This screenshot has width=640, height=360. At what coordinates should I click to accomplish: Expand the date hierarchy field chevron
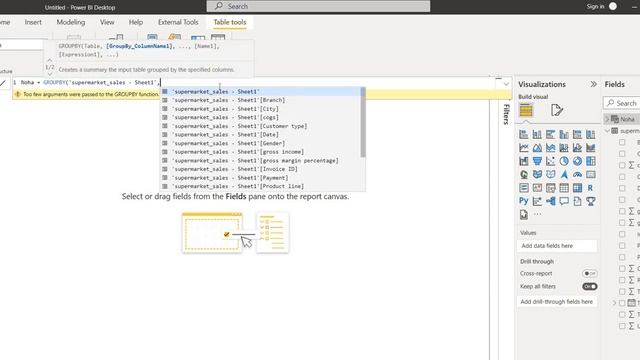click(614, 303)
